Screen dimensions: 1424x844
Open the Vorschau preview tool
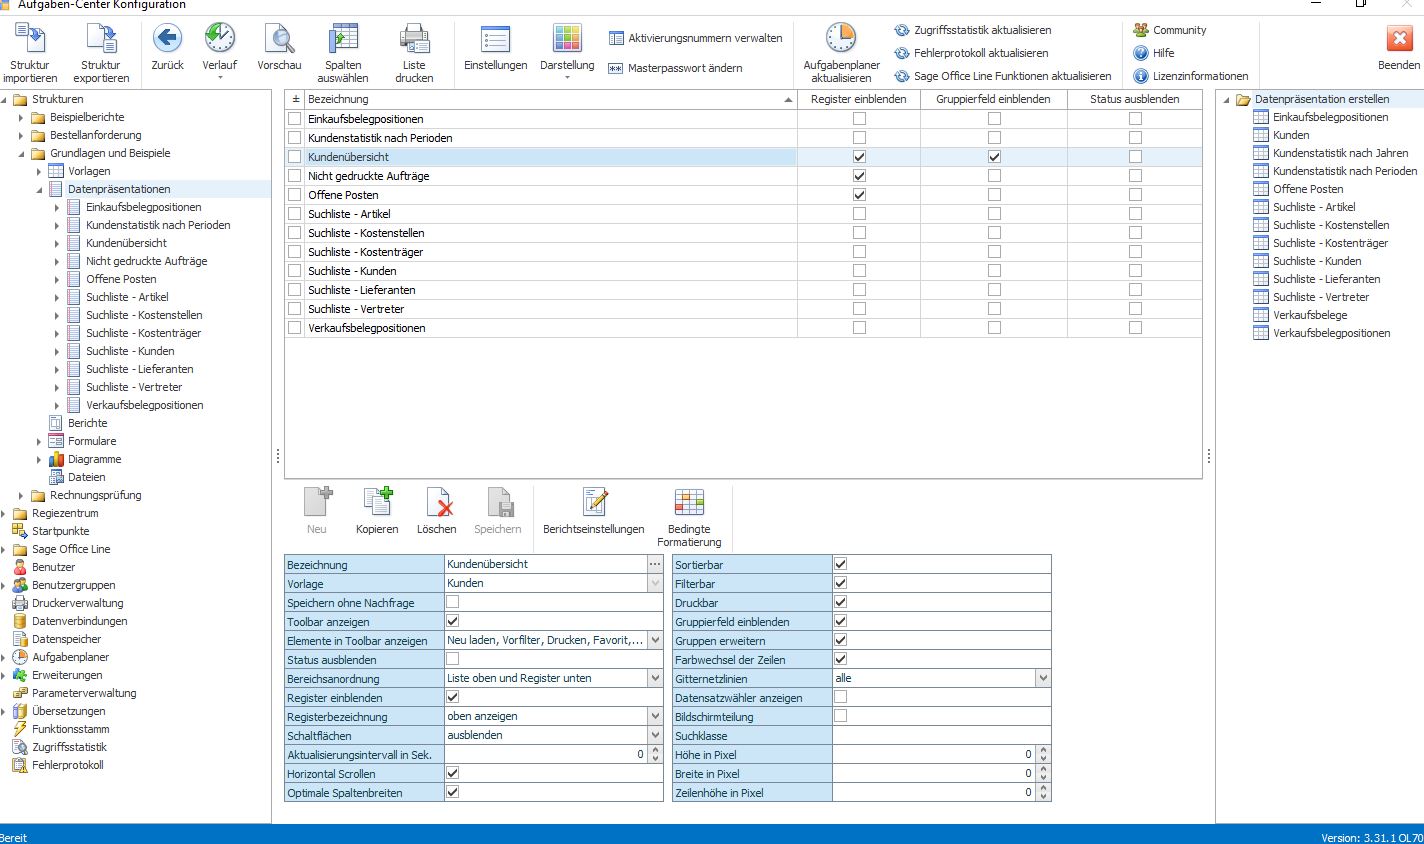click(279, 38)
